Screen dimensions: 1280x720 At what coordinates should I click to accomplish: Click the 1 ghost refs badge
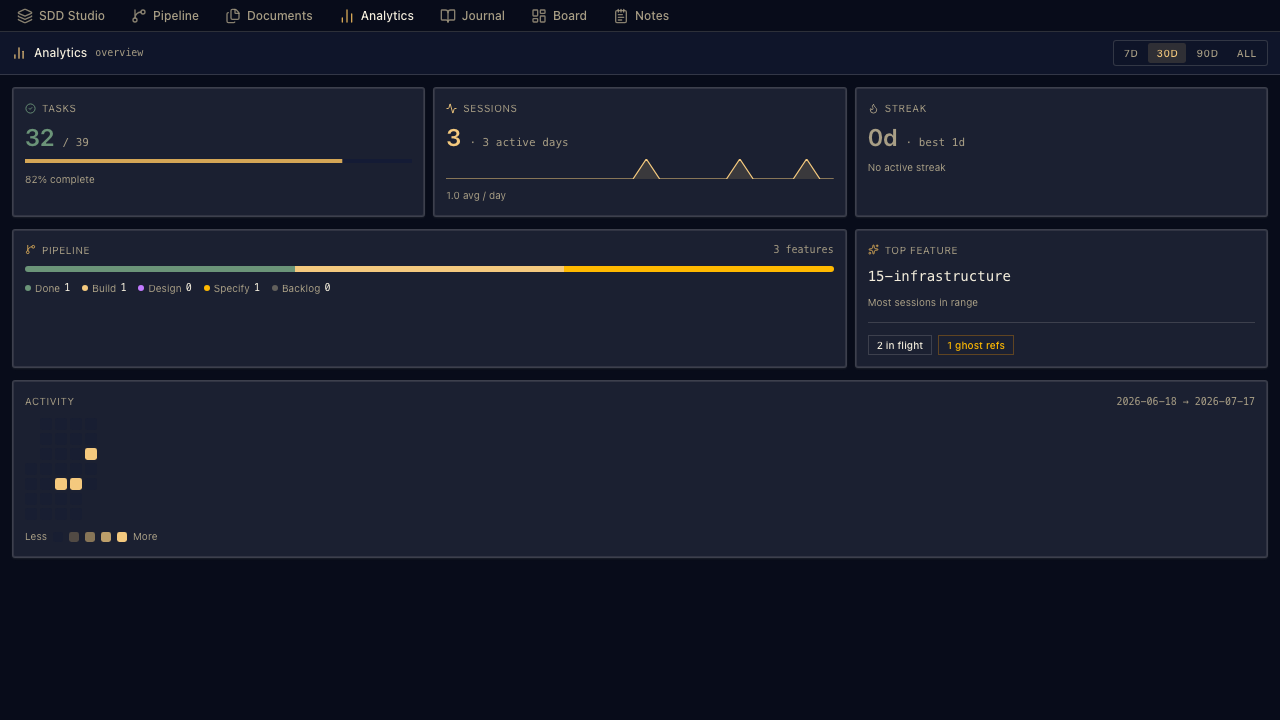[x=976, y=345]
